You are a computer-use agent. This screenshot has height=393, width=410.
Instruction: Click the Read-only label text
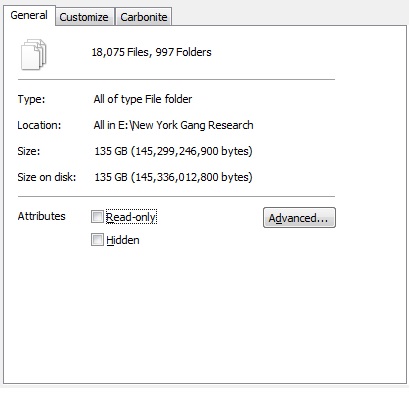[x=131, y=217]
